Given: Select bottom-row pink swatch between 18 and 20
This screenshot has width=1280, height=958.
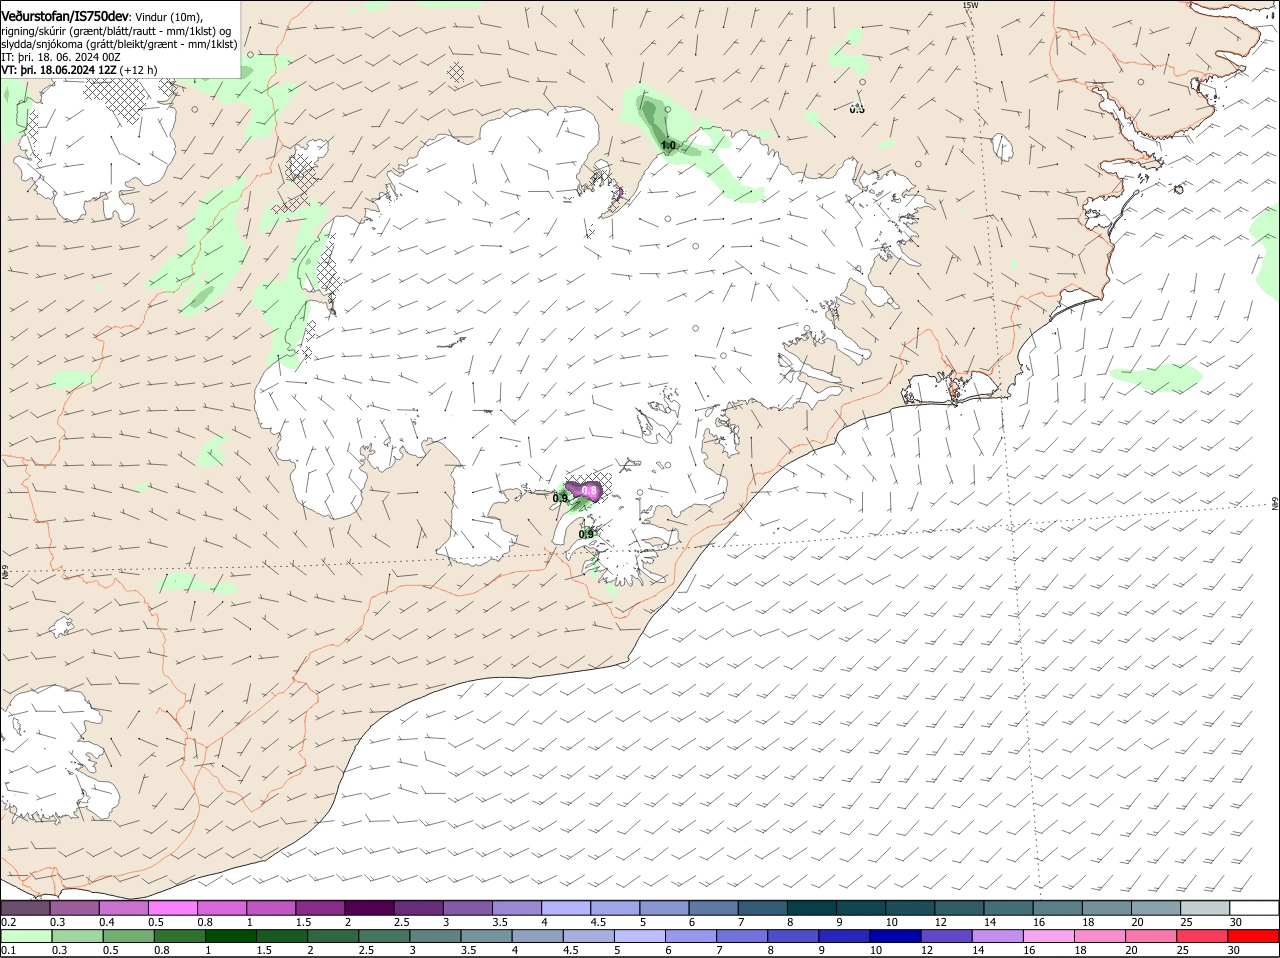Looking at the screenshot, I should pyautogui.click(x=1101, y=937).
